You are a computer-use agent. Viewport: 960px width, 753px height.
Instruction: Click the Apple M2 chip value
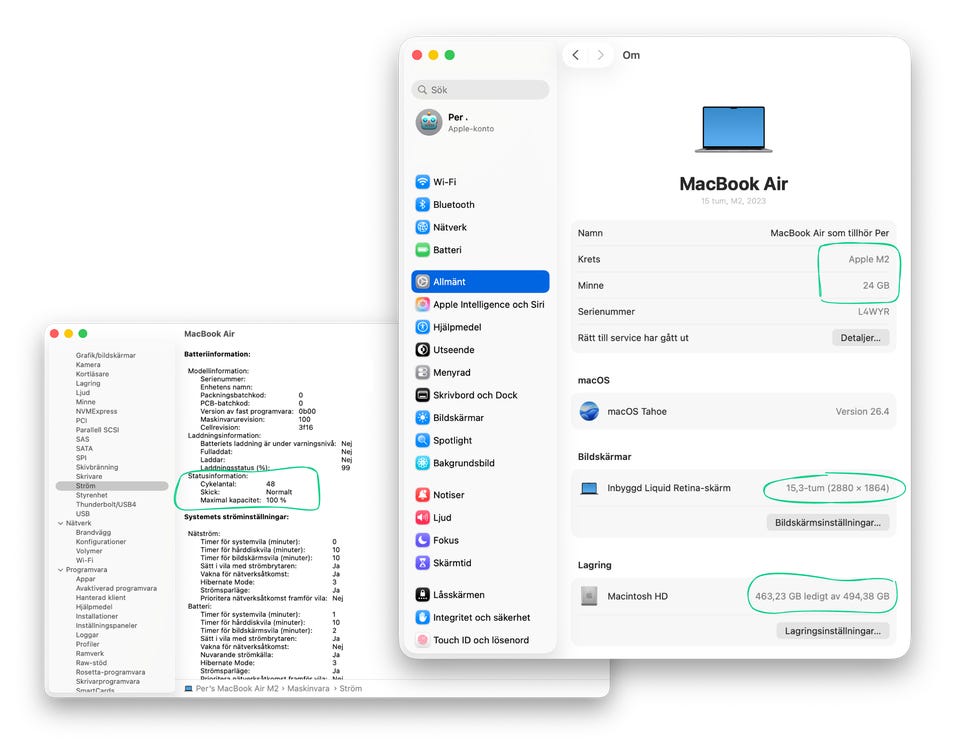point(869,260)
